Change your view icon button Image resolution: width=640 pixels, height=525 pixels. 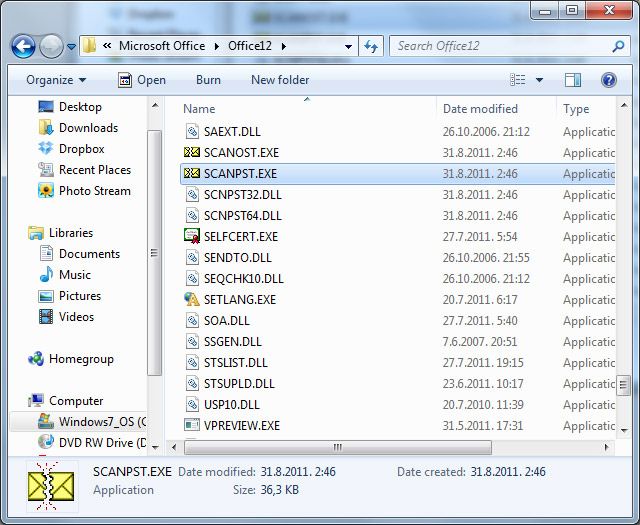pyautogui.click(x=518, y=80)
